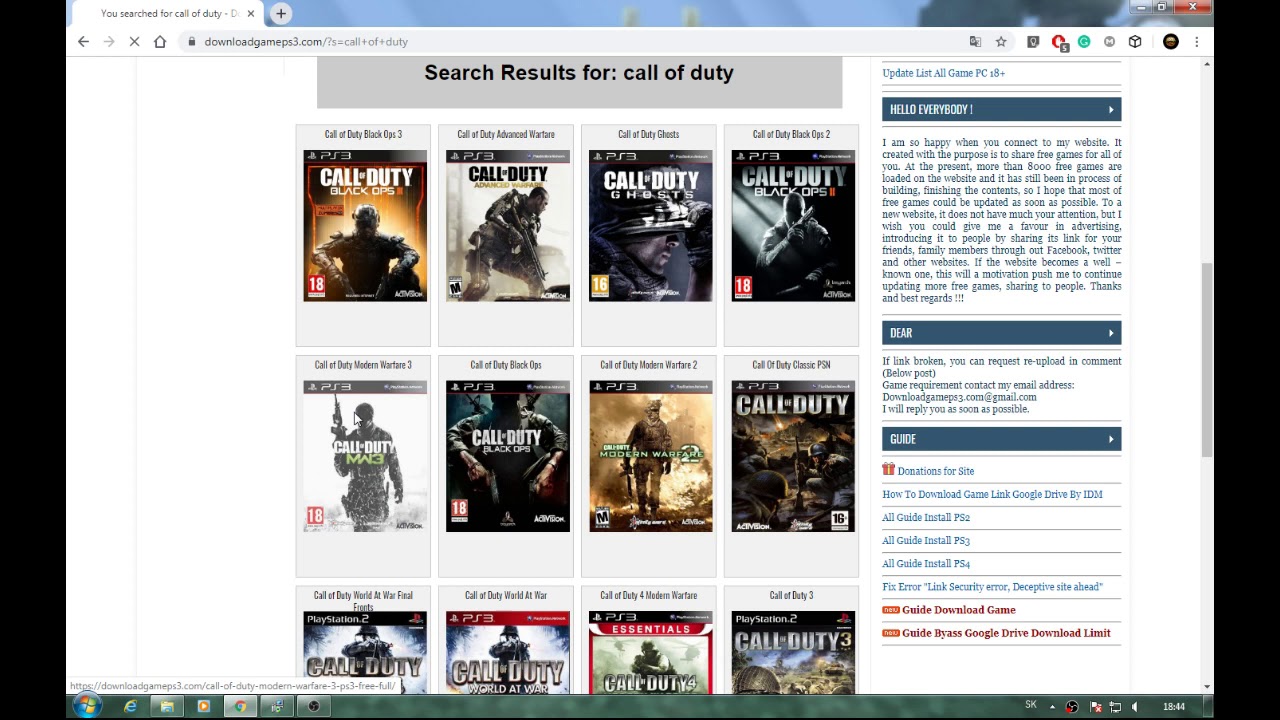The image size is (1280, 720).
Task: Click 'Call of Duty Modern Warfare 2' title link
Action: pyautogui.click(x=648, y=365)
